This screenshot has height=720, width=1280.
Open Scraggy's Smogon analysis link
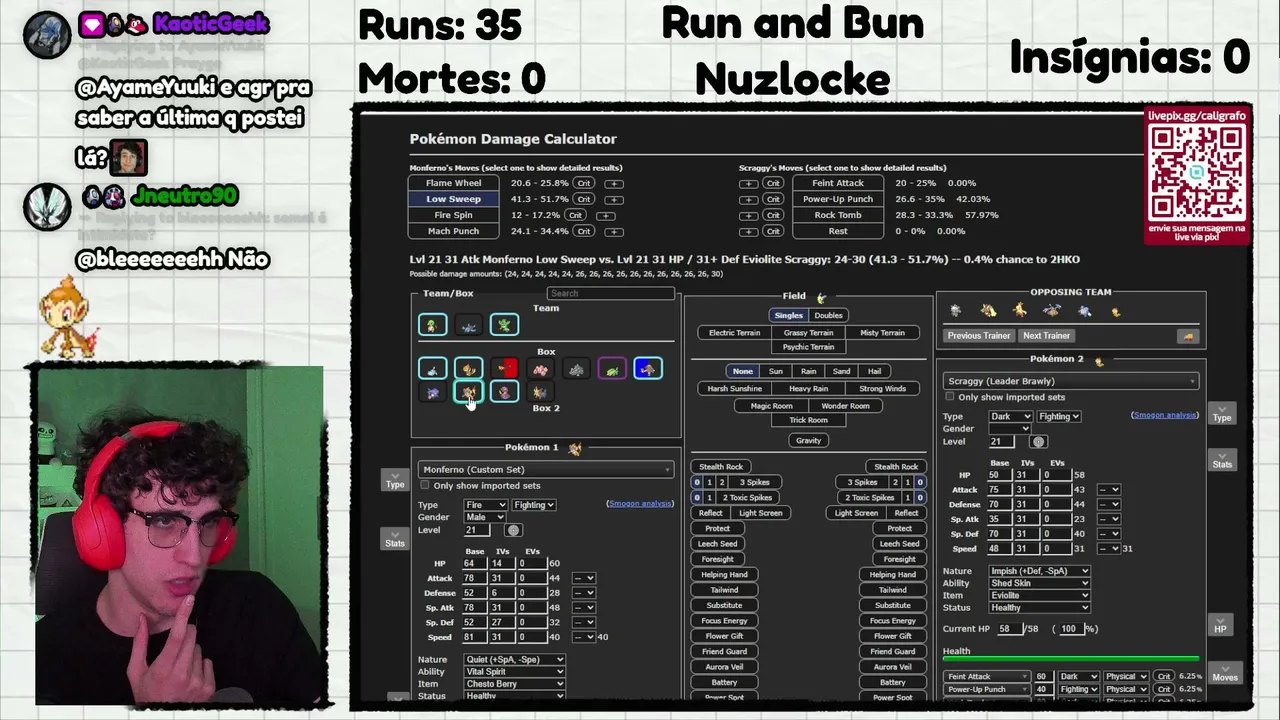[1164, 415]
